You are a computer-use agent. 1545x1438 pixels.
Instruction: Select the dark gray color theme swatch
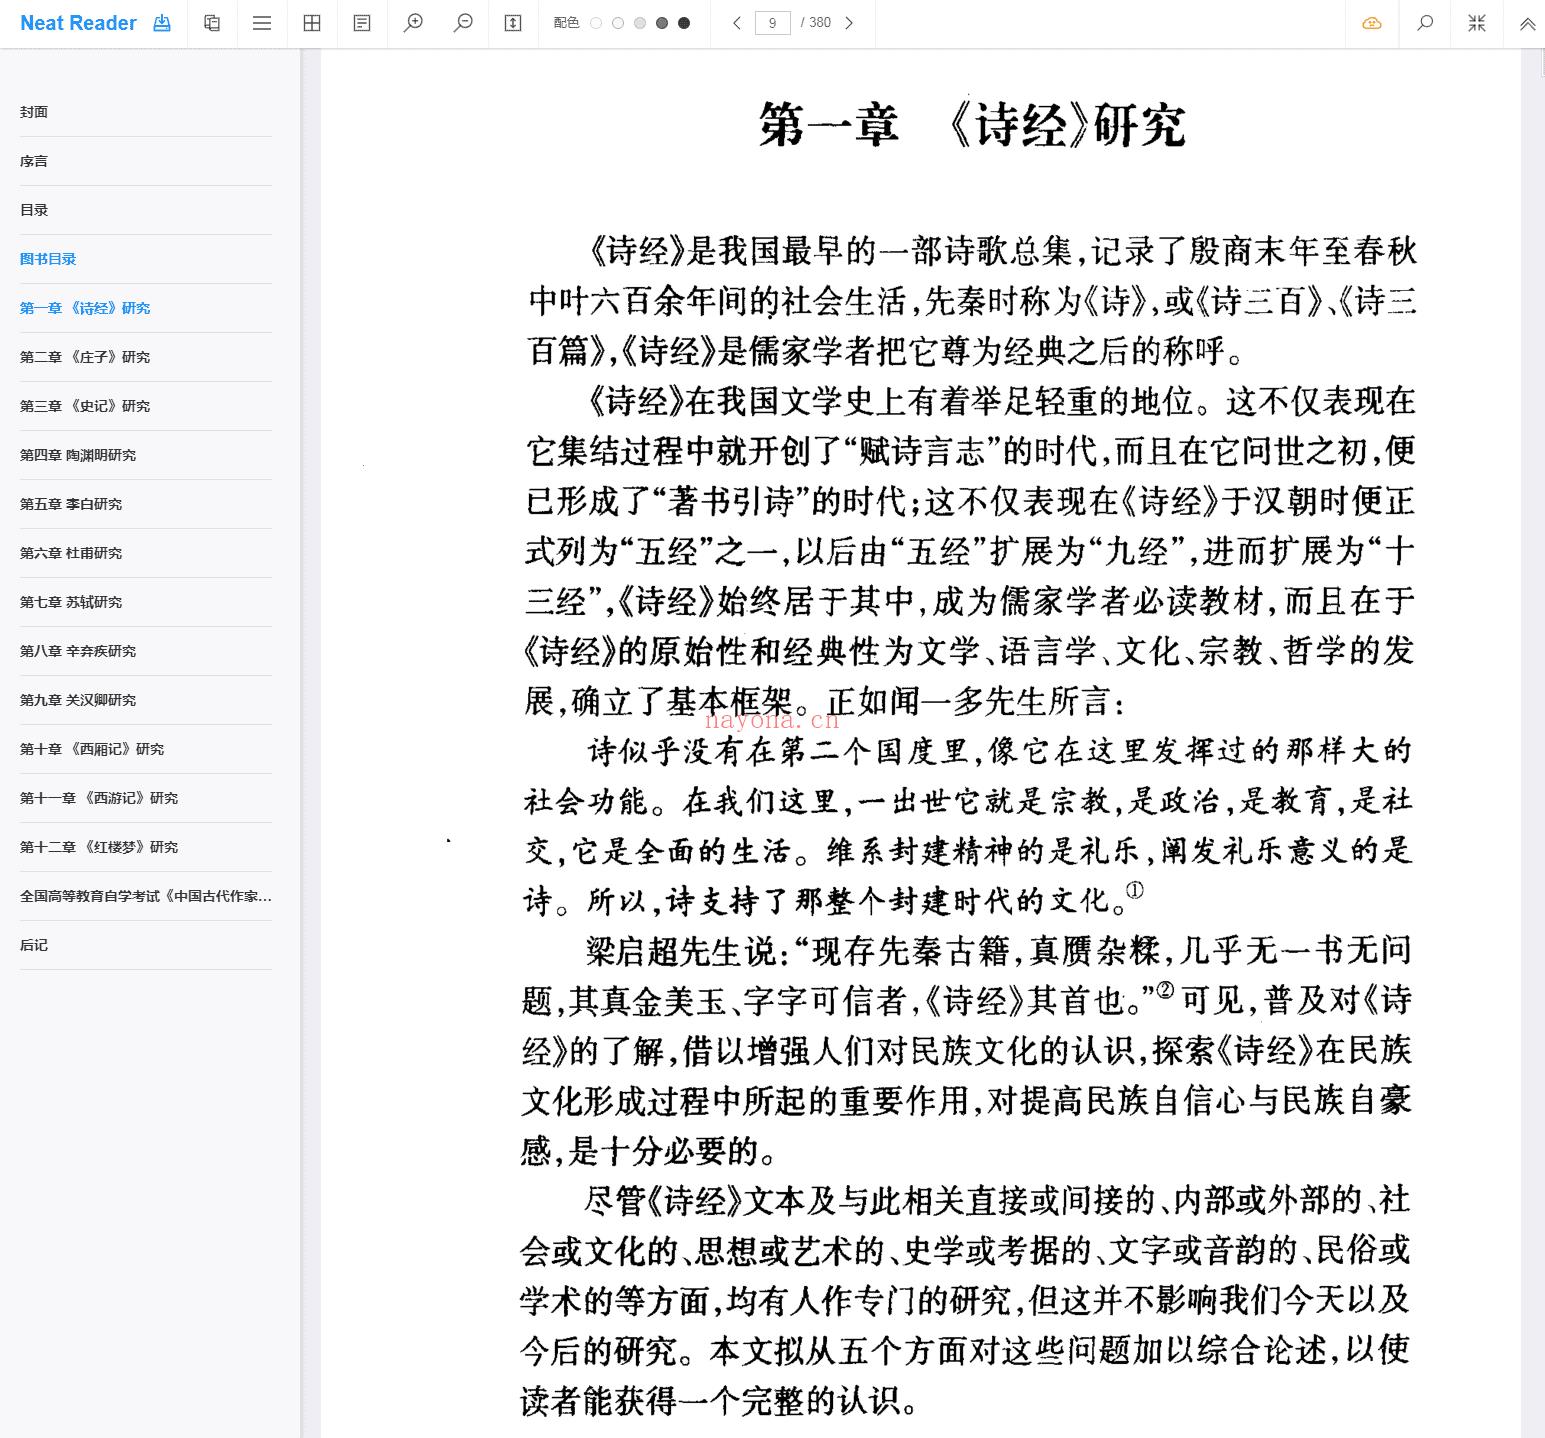click(x=662, y=23)
